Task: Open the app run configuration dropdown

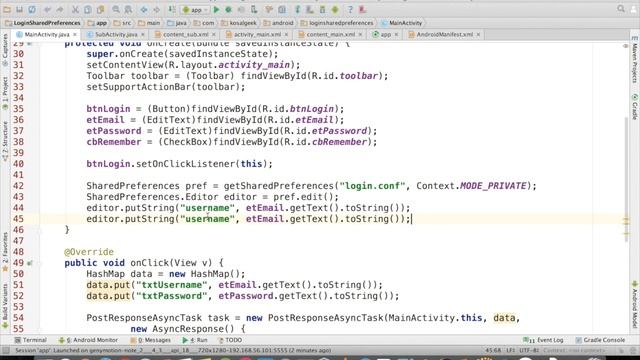Action: [x=196, y=9]
